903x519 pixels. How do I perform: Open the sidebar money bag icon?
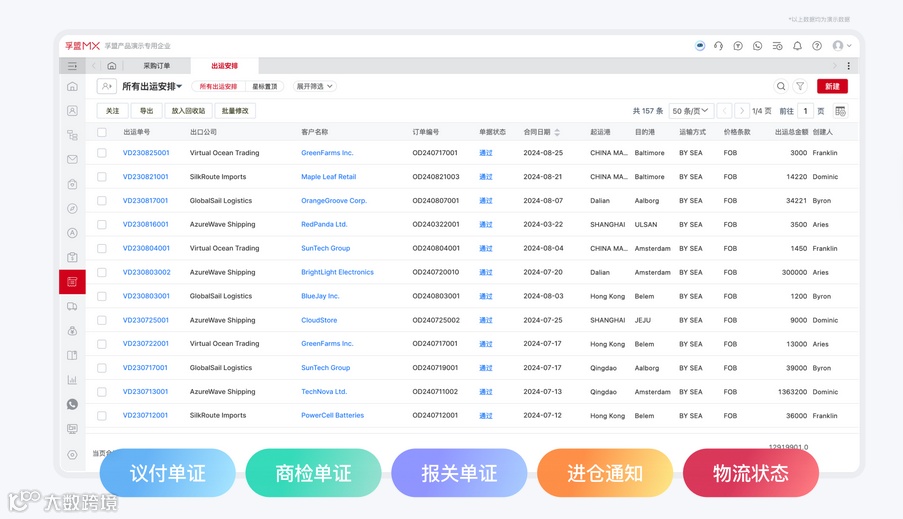72,331
